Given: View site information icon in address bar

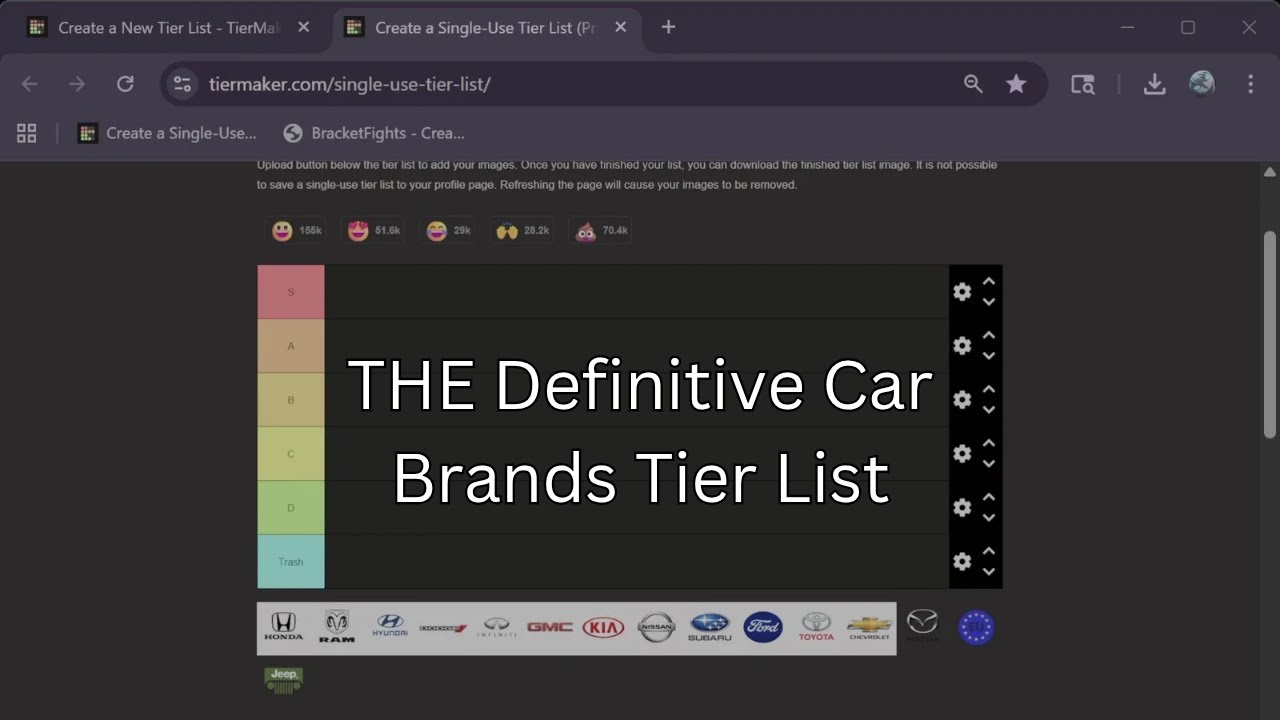Looking at the screenshot, I should pyautogui.click(x=182, y=84).
